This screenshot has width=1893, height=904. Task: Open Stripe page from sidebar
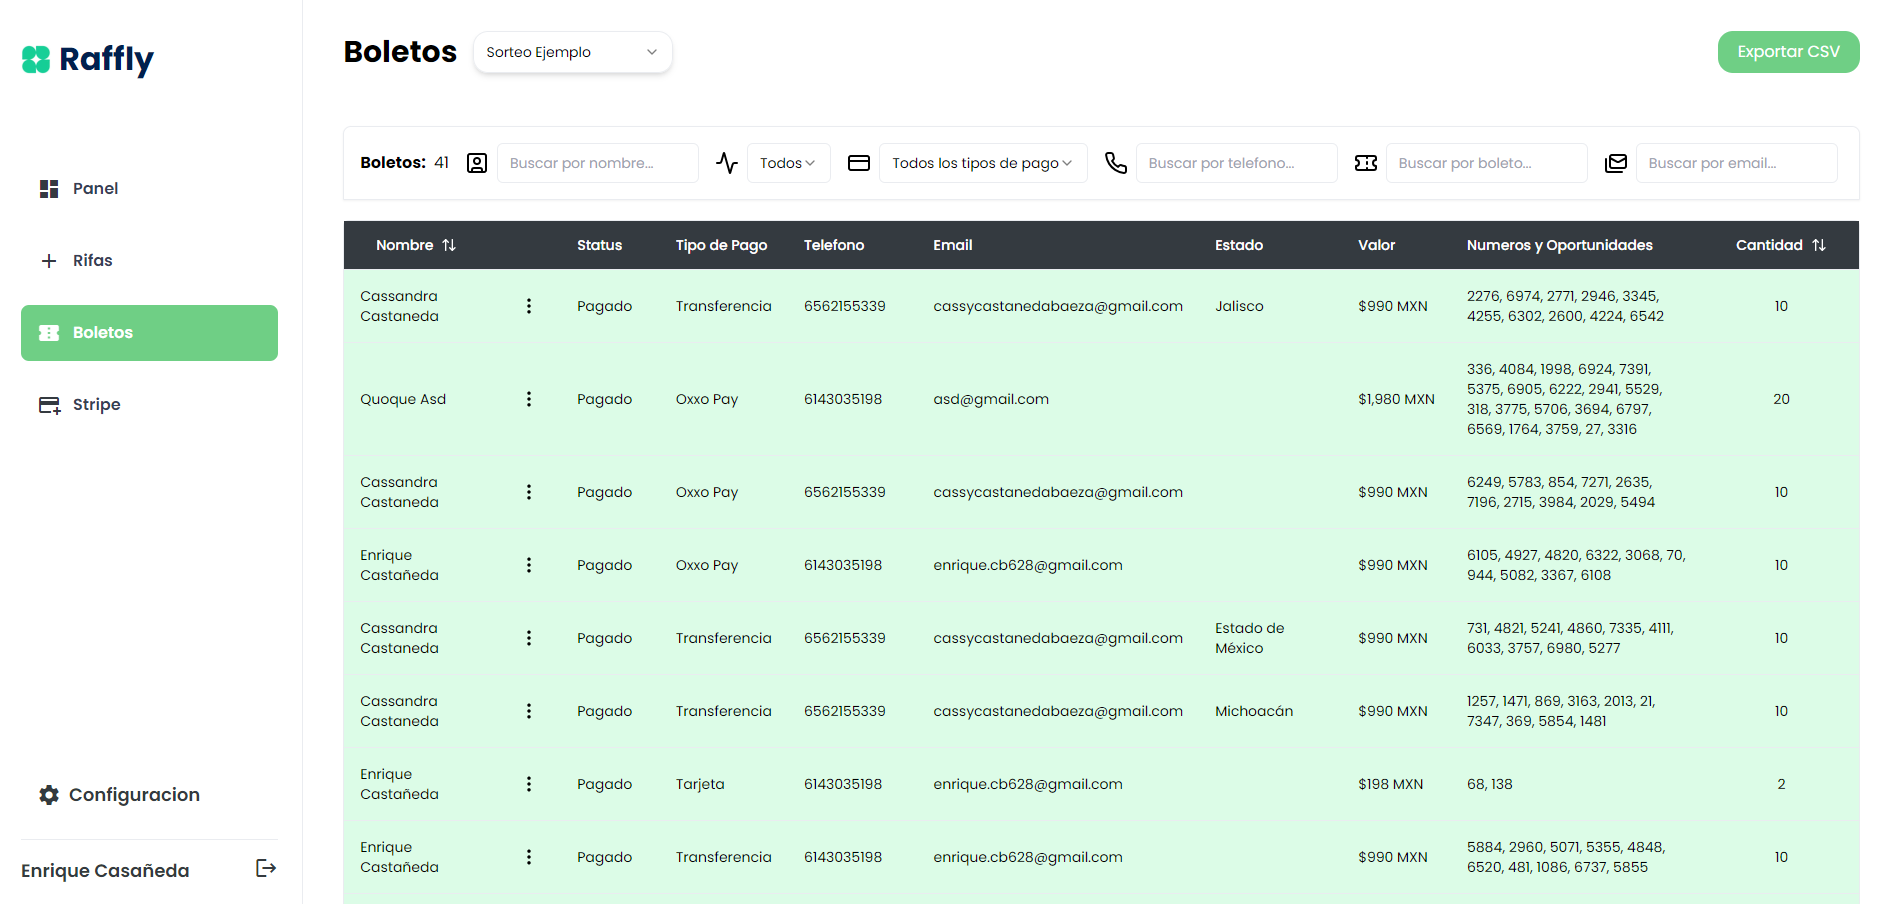coord(96,404)
